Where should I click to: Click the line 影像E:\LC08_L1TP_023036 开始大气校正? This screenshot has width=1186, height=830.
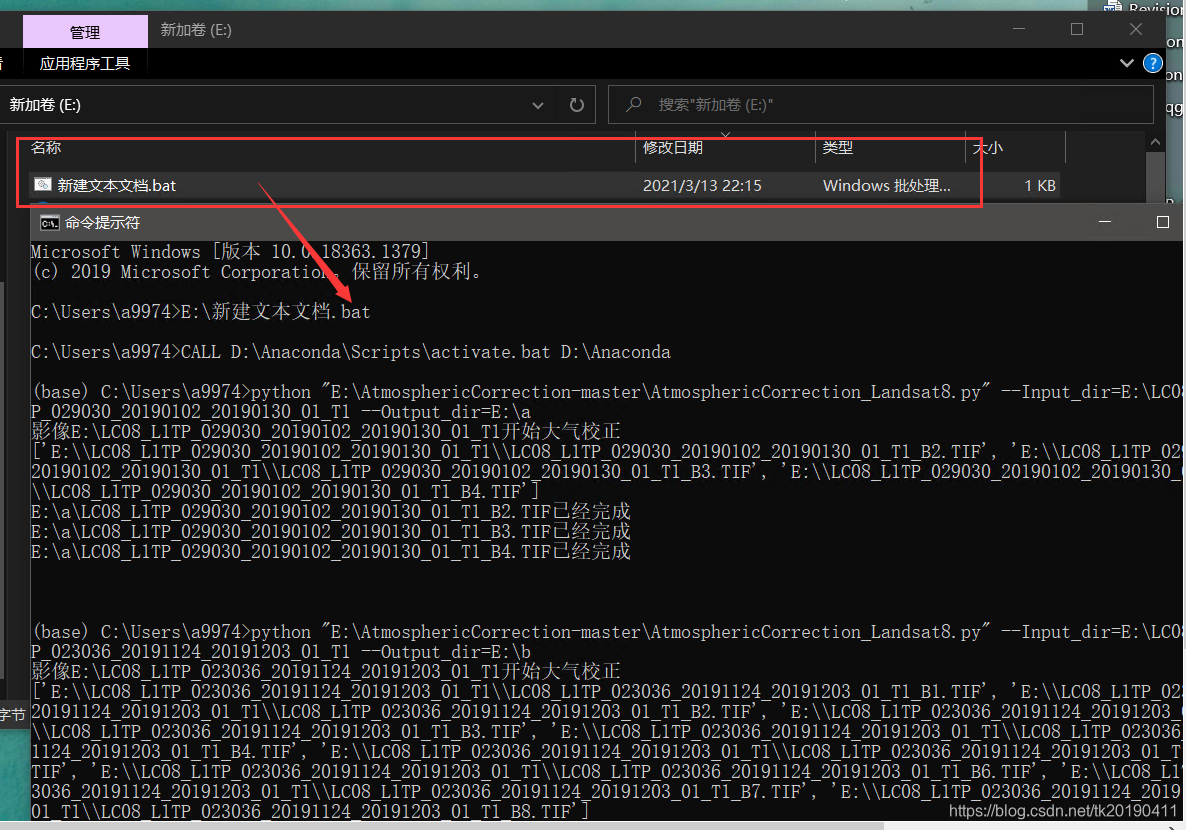[325, 671]
